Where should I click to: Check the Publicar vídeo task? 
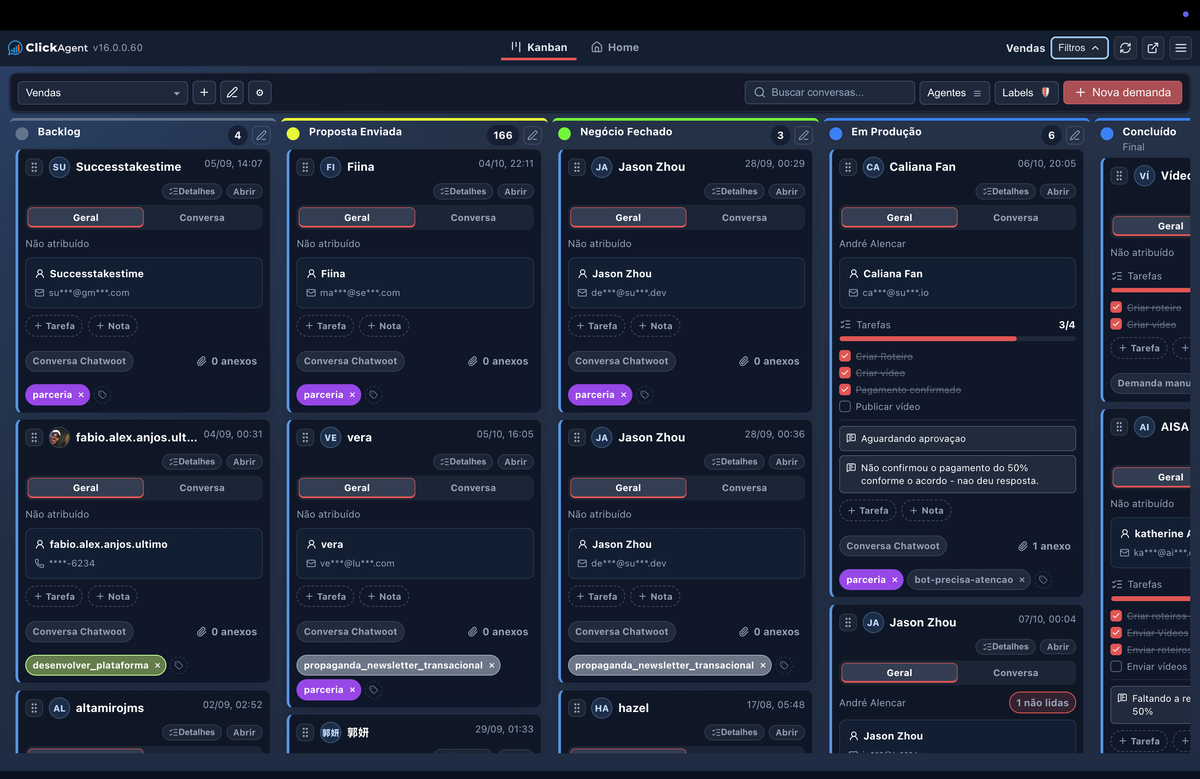pos(845,407)
